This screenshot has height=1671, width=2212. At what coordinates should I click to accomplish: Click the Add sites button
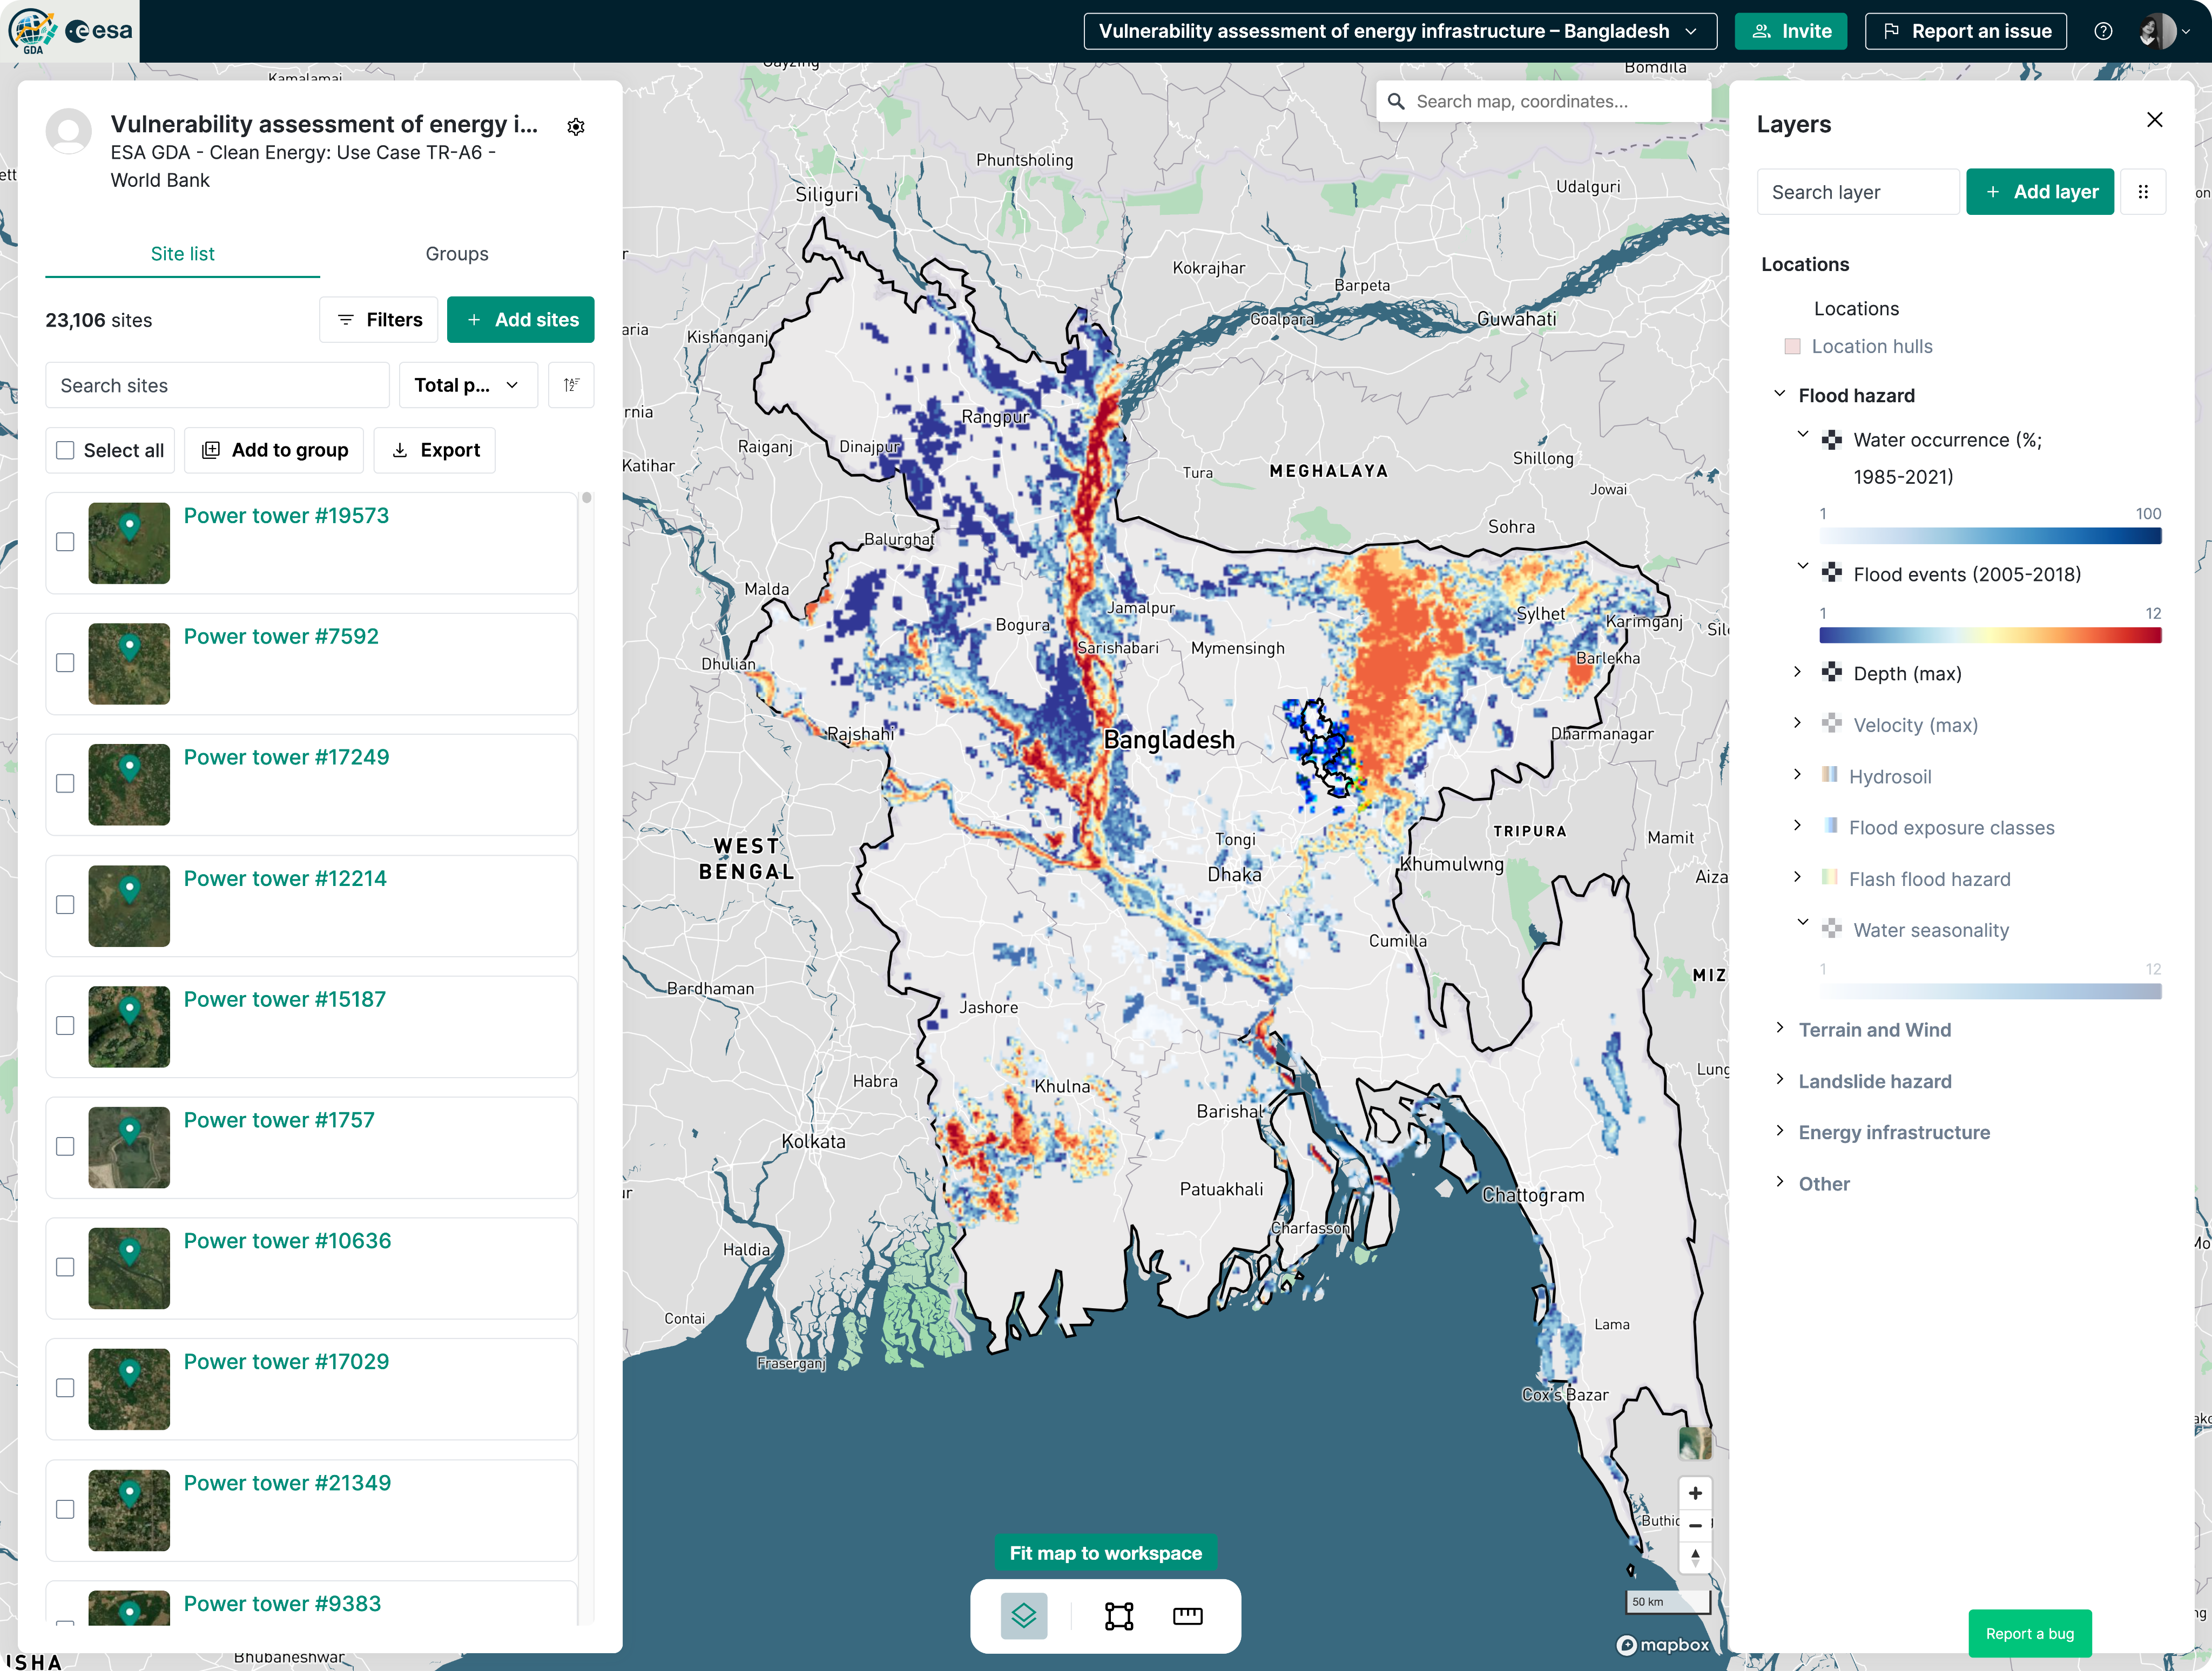tap(520, 320)
